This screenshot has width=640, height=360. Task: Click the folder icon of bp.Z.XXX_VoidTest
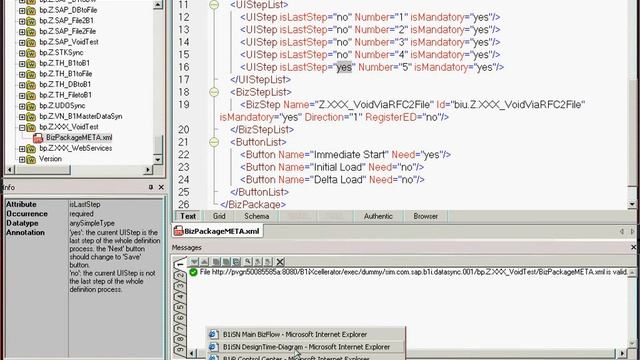[31, 127]
